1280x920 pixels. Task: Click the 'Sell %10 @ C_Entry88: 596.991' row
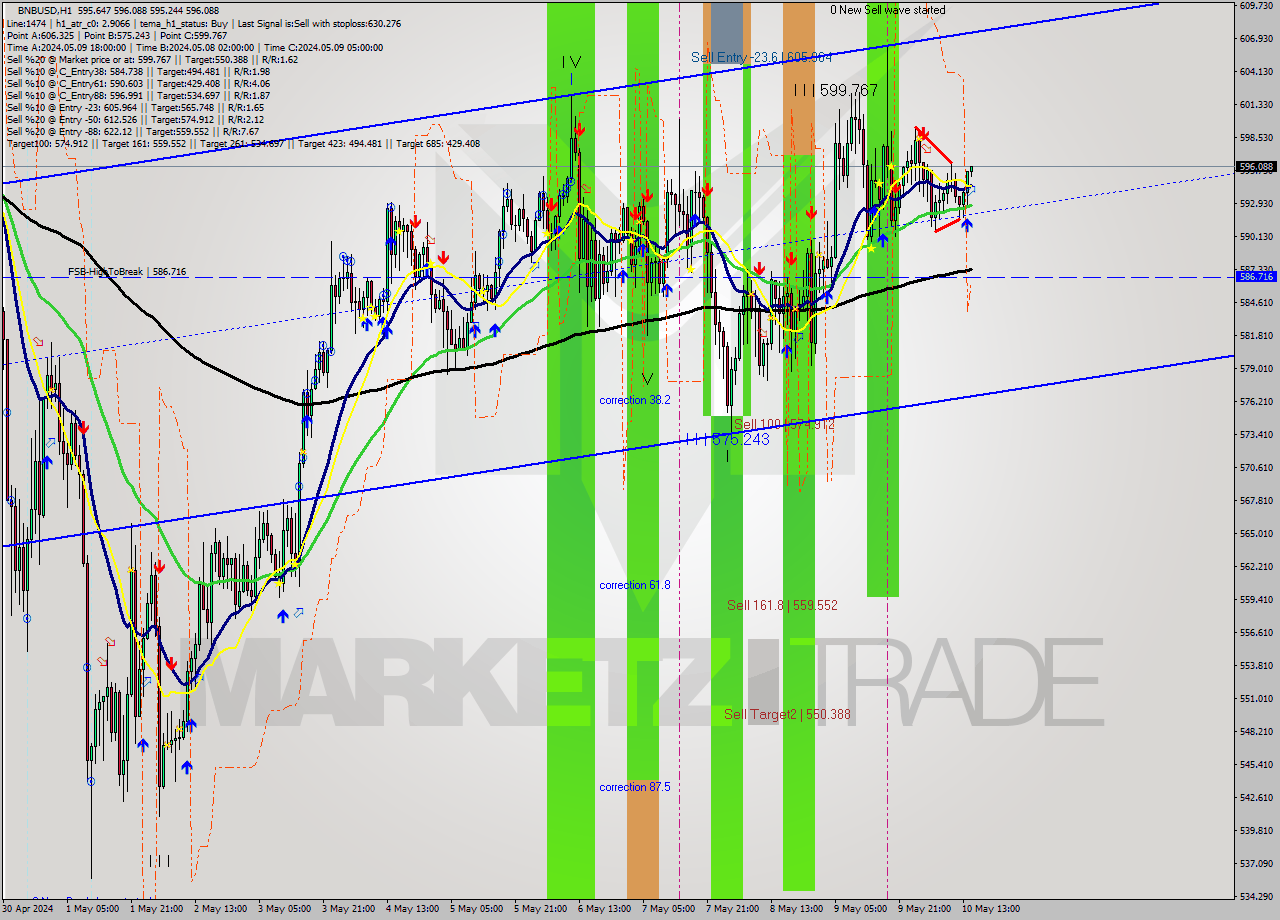[x=137, y=95]
